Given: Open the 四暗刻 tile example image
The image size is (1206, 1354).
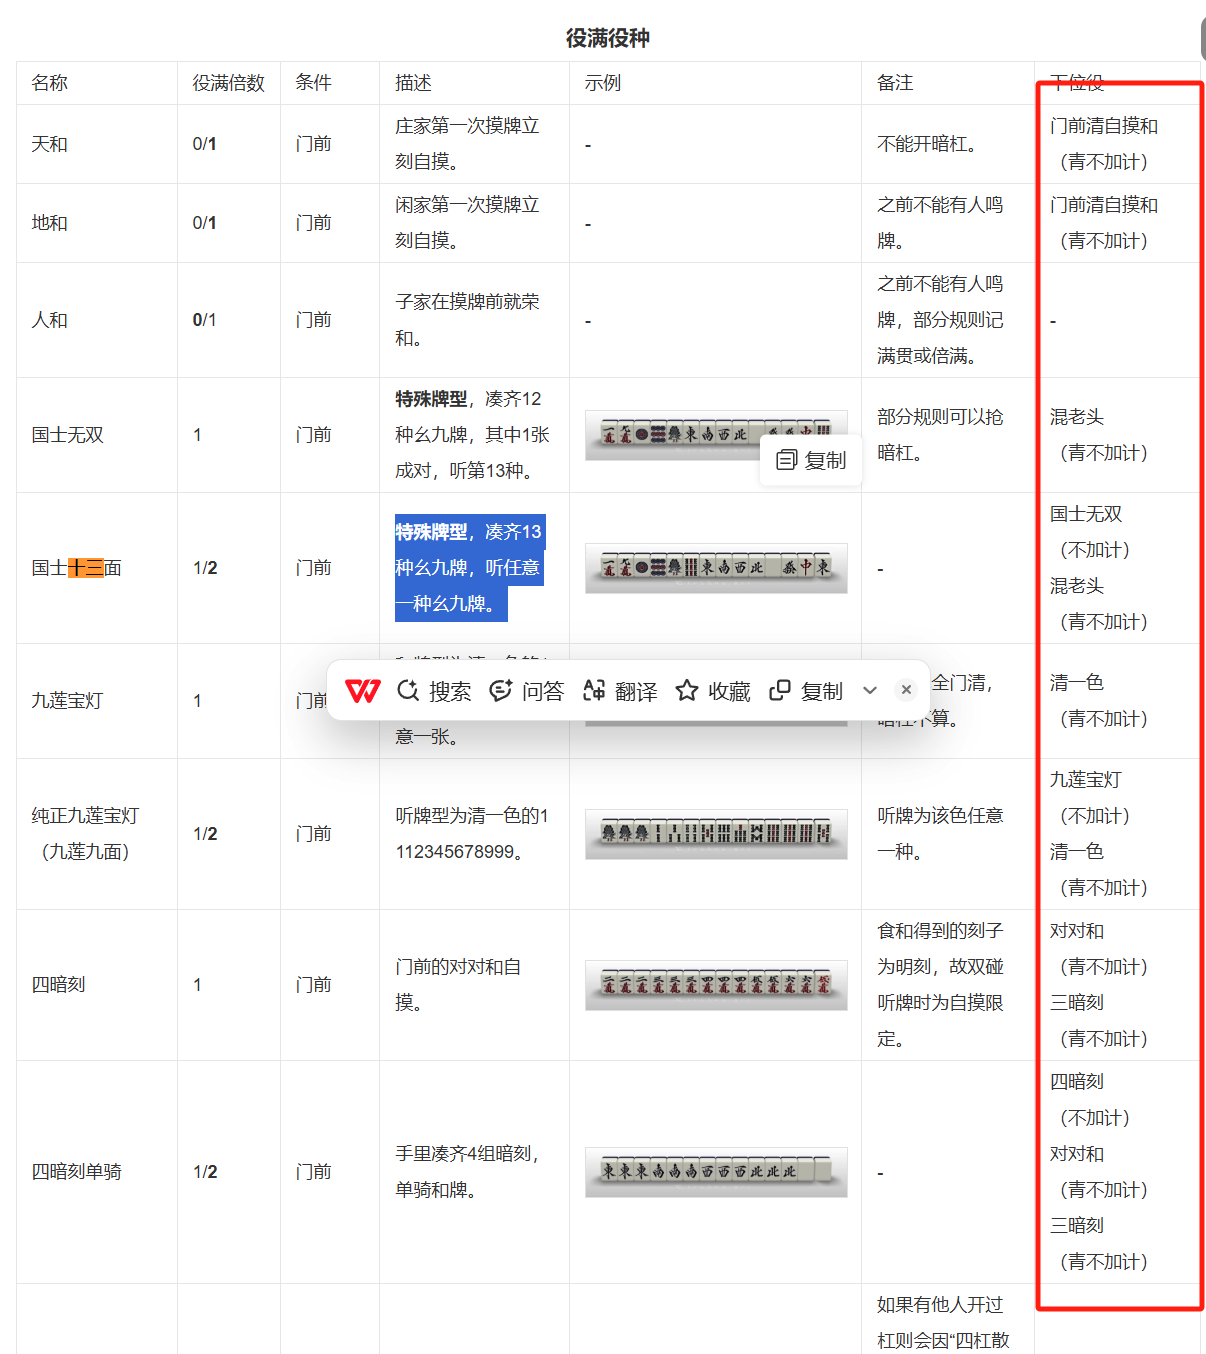Looking at the screenshot, I should 716,984.
